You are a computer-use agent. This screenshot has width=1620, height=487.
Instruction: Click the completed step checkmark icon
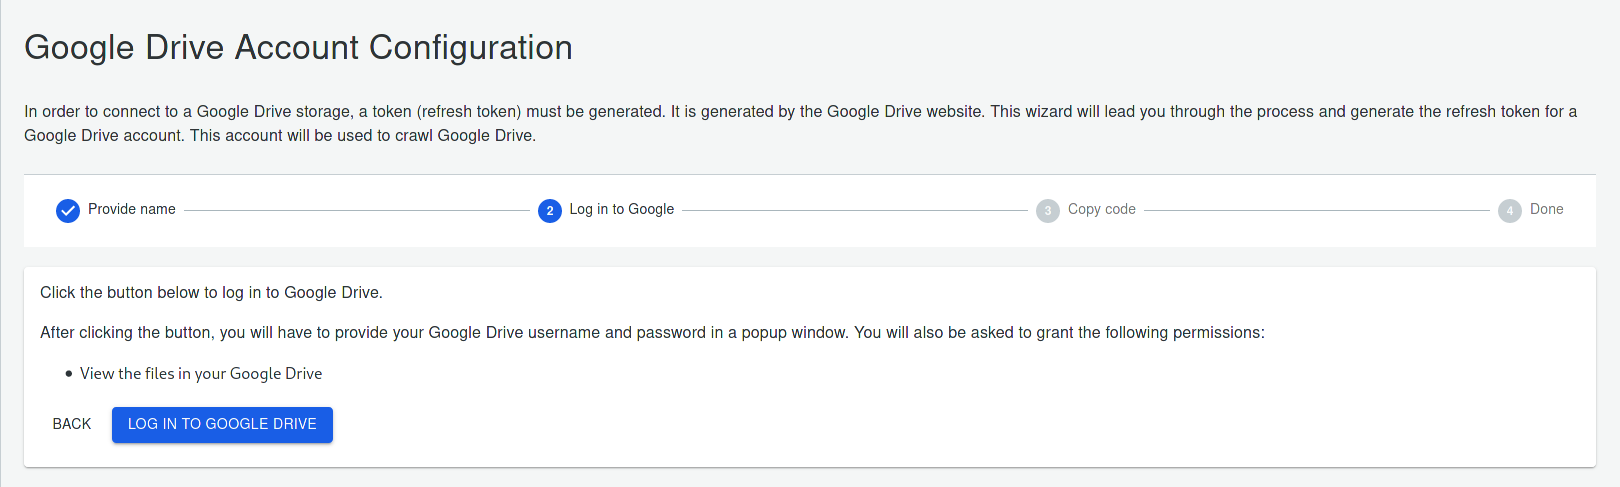coord(68,210)
